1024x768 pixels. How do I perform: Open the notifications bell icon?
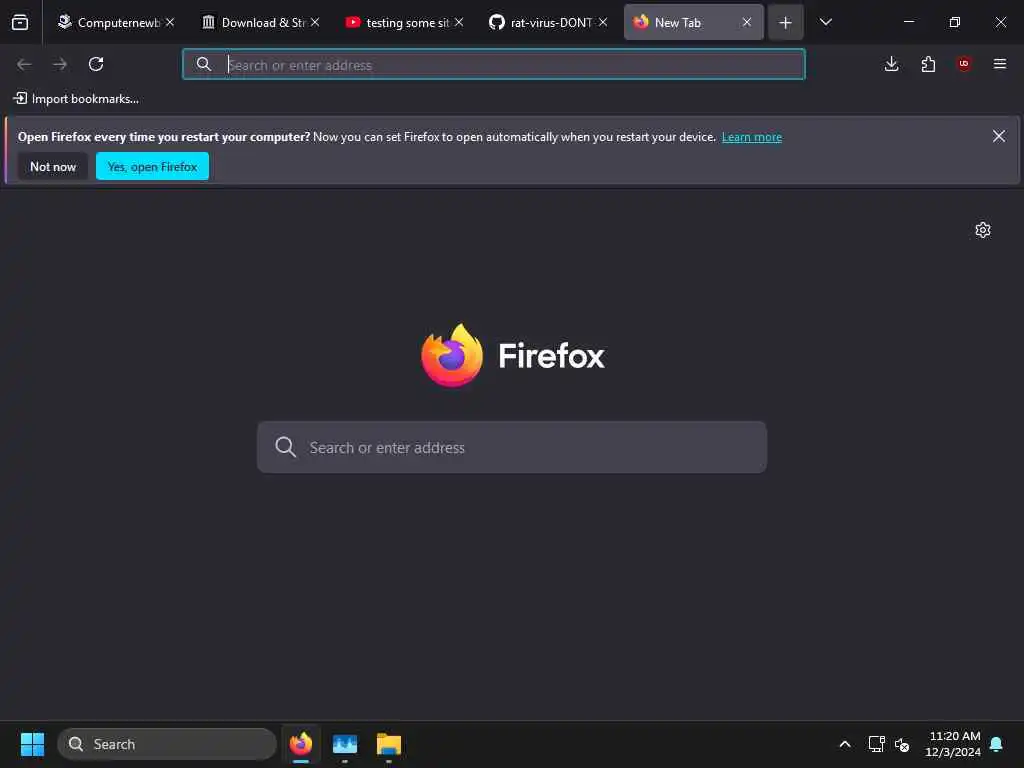997,744
